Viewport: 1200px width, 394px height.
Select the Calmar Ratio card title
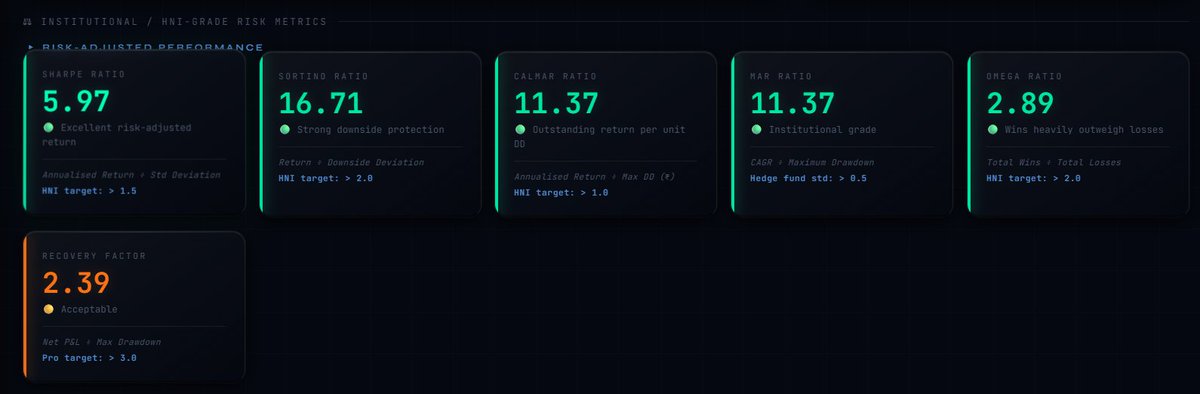pyautogui.click(x=555, y=76)
